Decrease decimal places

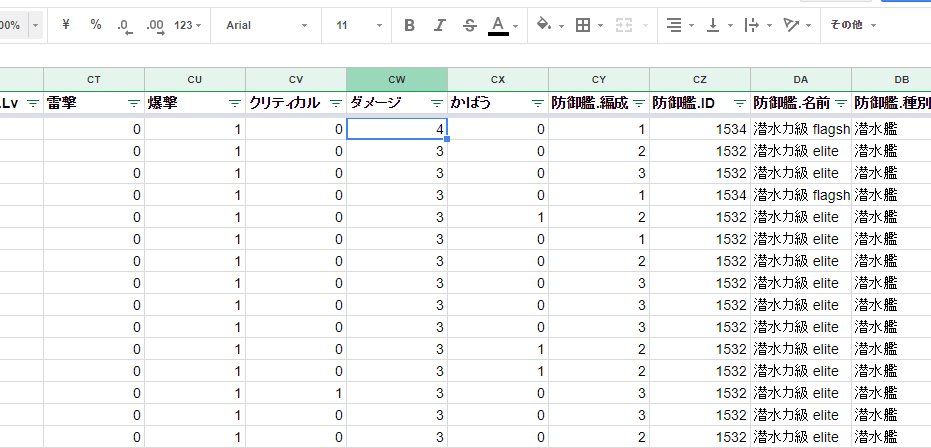click(125, 25)
